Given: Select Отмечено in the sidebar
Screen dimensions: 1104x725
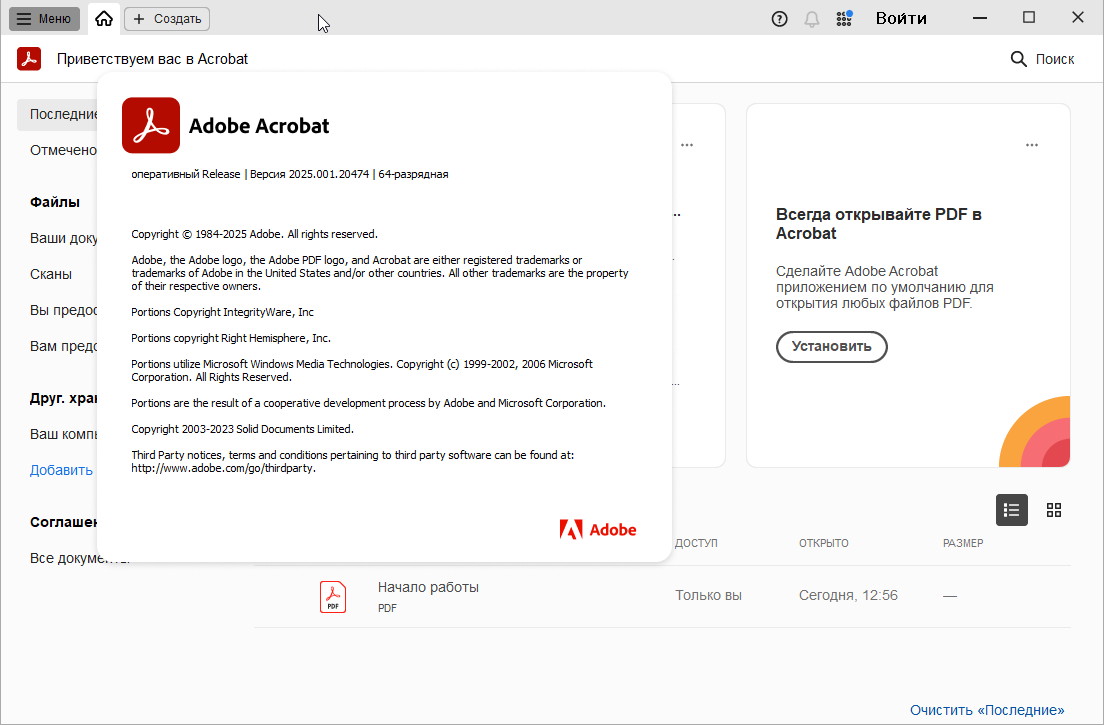Looking at the screenshot, I should point(63,150).
